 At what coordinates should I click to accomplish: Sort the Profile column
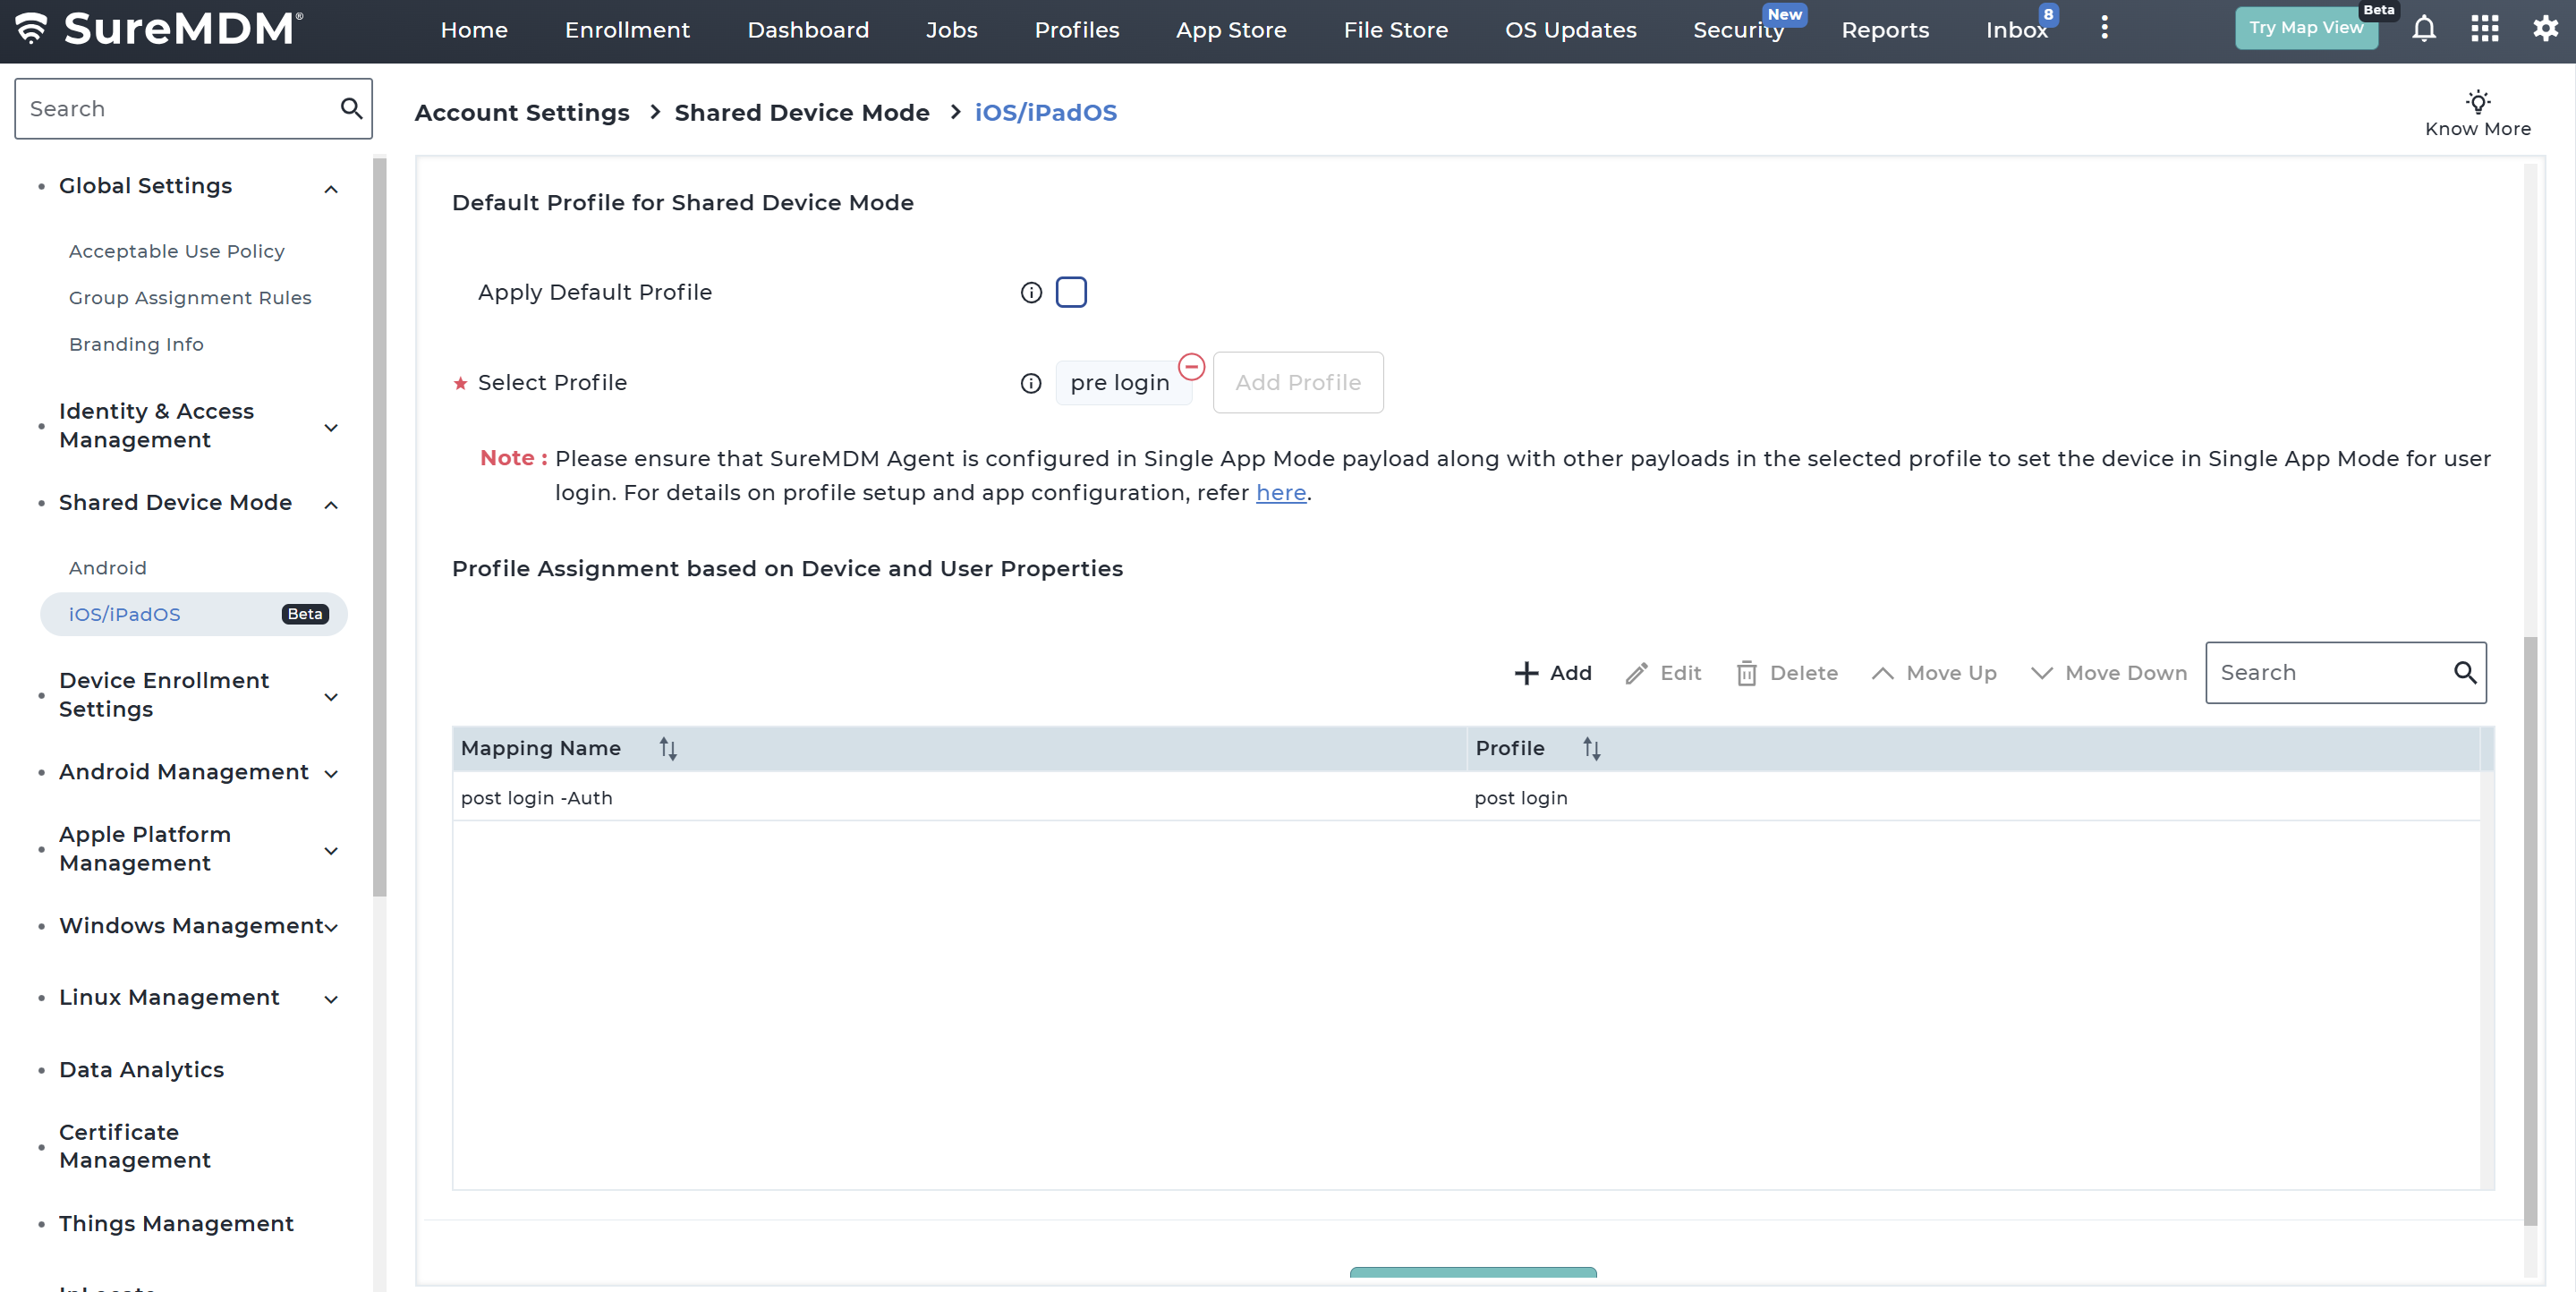1591,748
